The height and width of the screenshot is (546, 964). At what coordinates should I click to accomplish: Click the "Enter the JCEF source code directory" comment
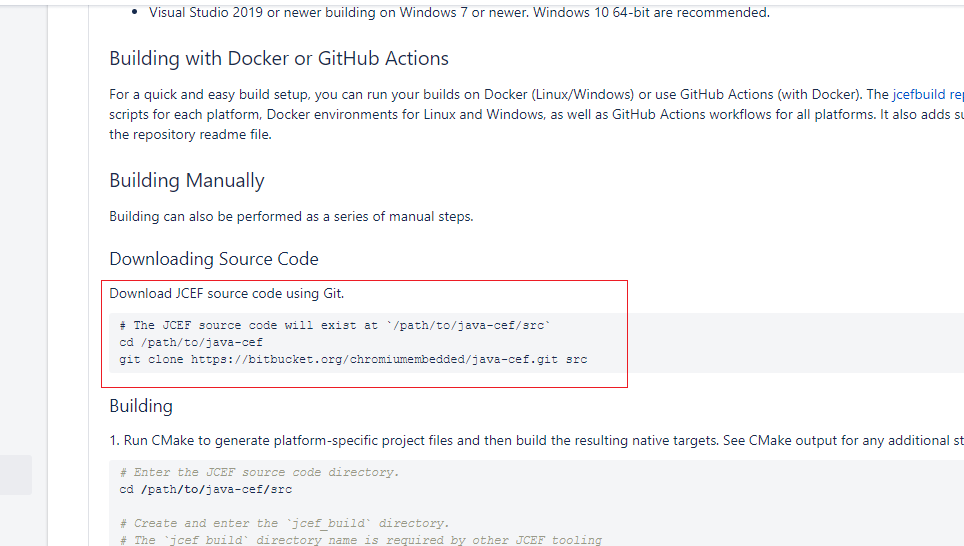coord(259,472)
